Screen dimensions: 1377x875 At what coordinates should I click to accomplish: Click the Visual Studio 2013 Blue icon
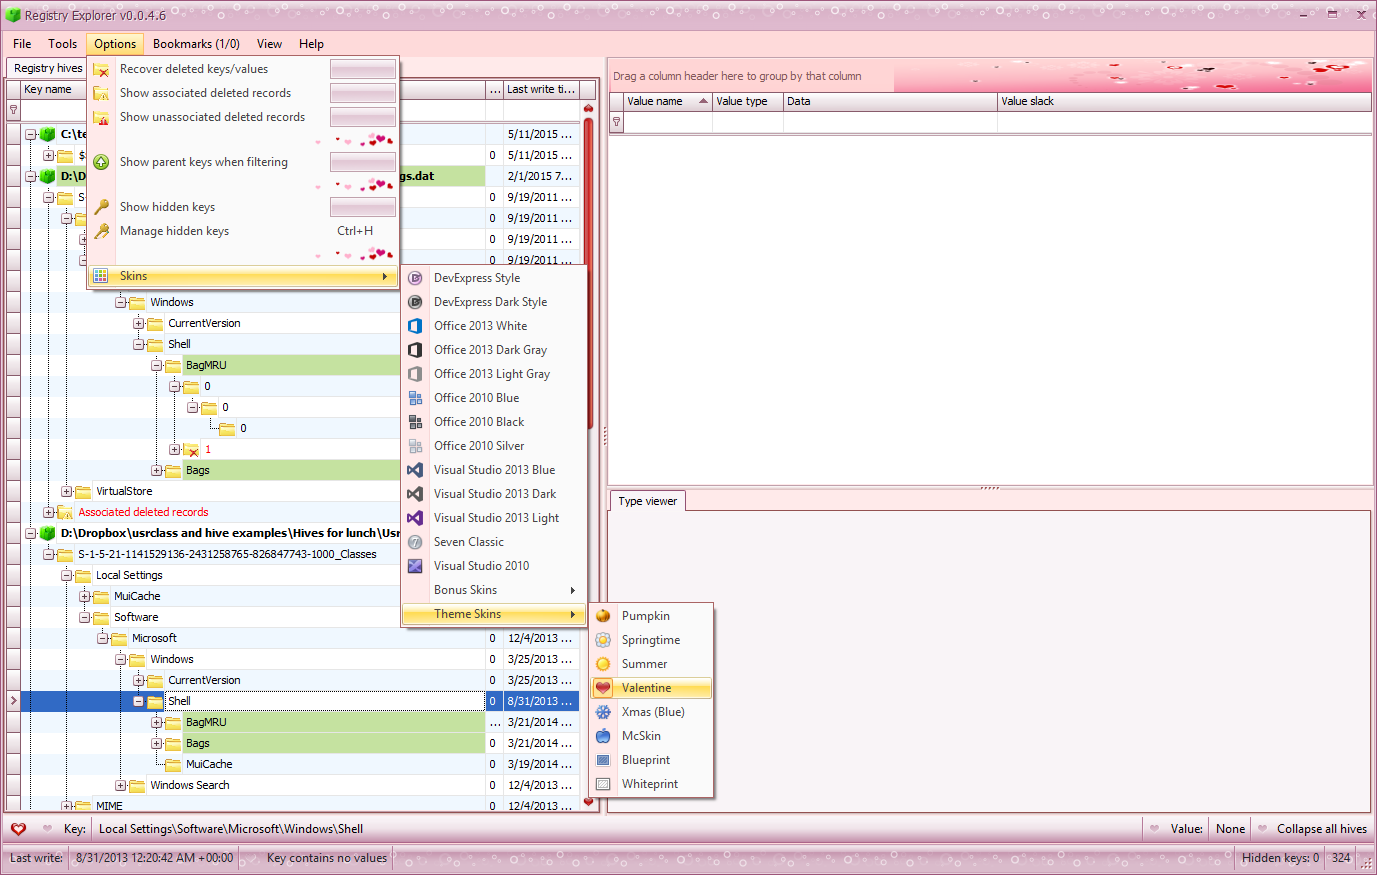[x=415, y=470]
